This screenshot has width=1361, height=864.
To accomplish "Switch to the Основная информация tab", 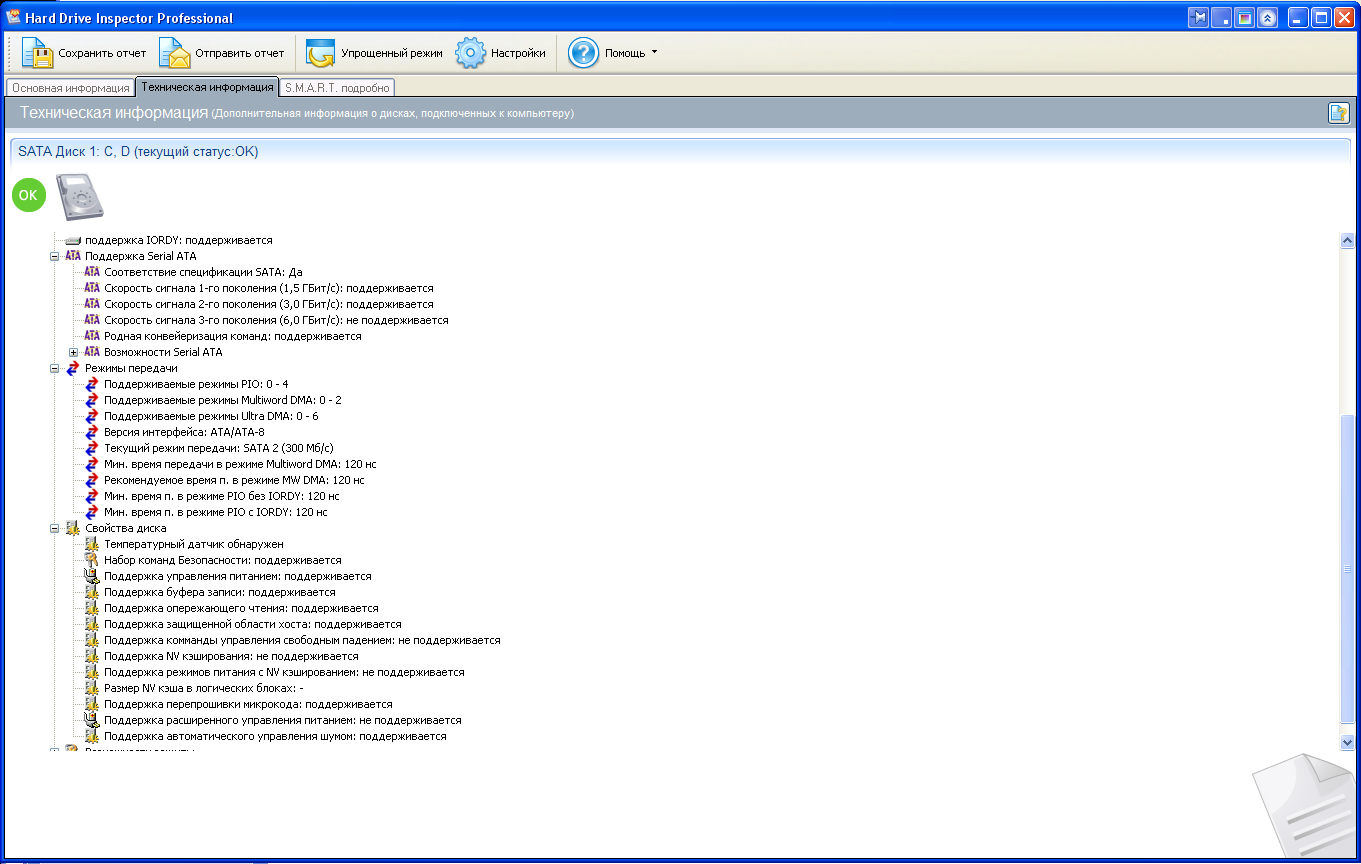I will pyautogui.click(x=71, y=88).
